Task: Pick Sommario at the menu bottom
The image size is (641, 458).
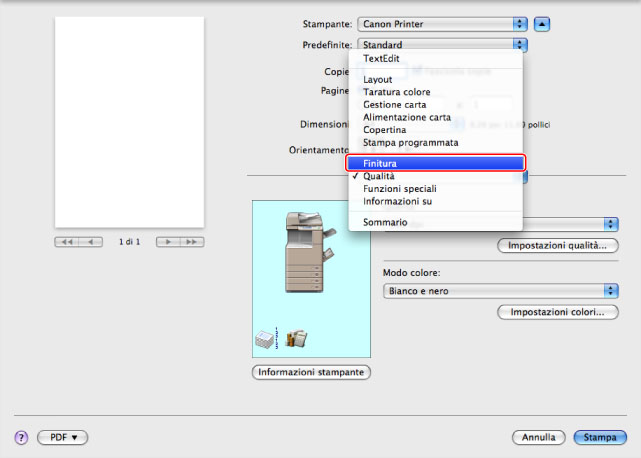Action: [384, 222]
